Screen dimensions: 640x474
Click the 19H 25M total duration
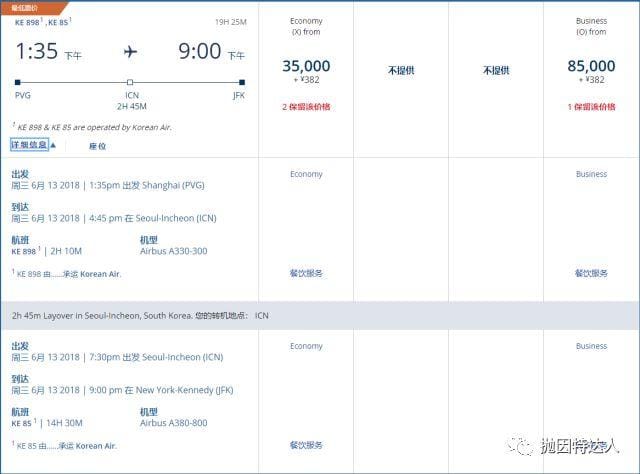point(231,22)
